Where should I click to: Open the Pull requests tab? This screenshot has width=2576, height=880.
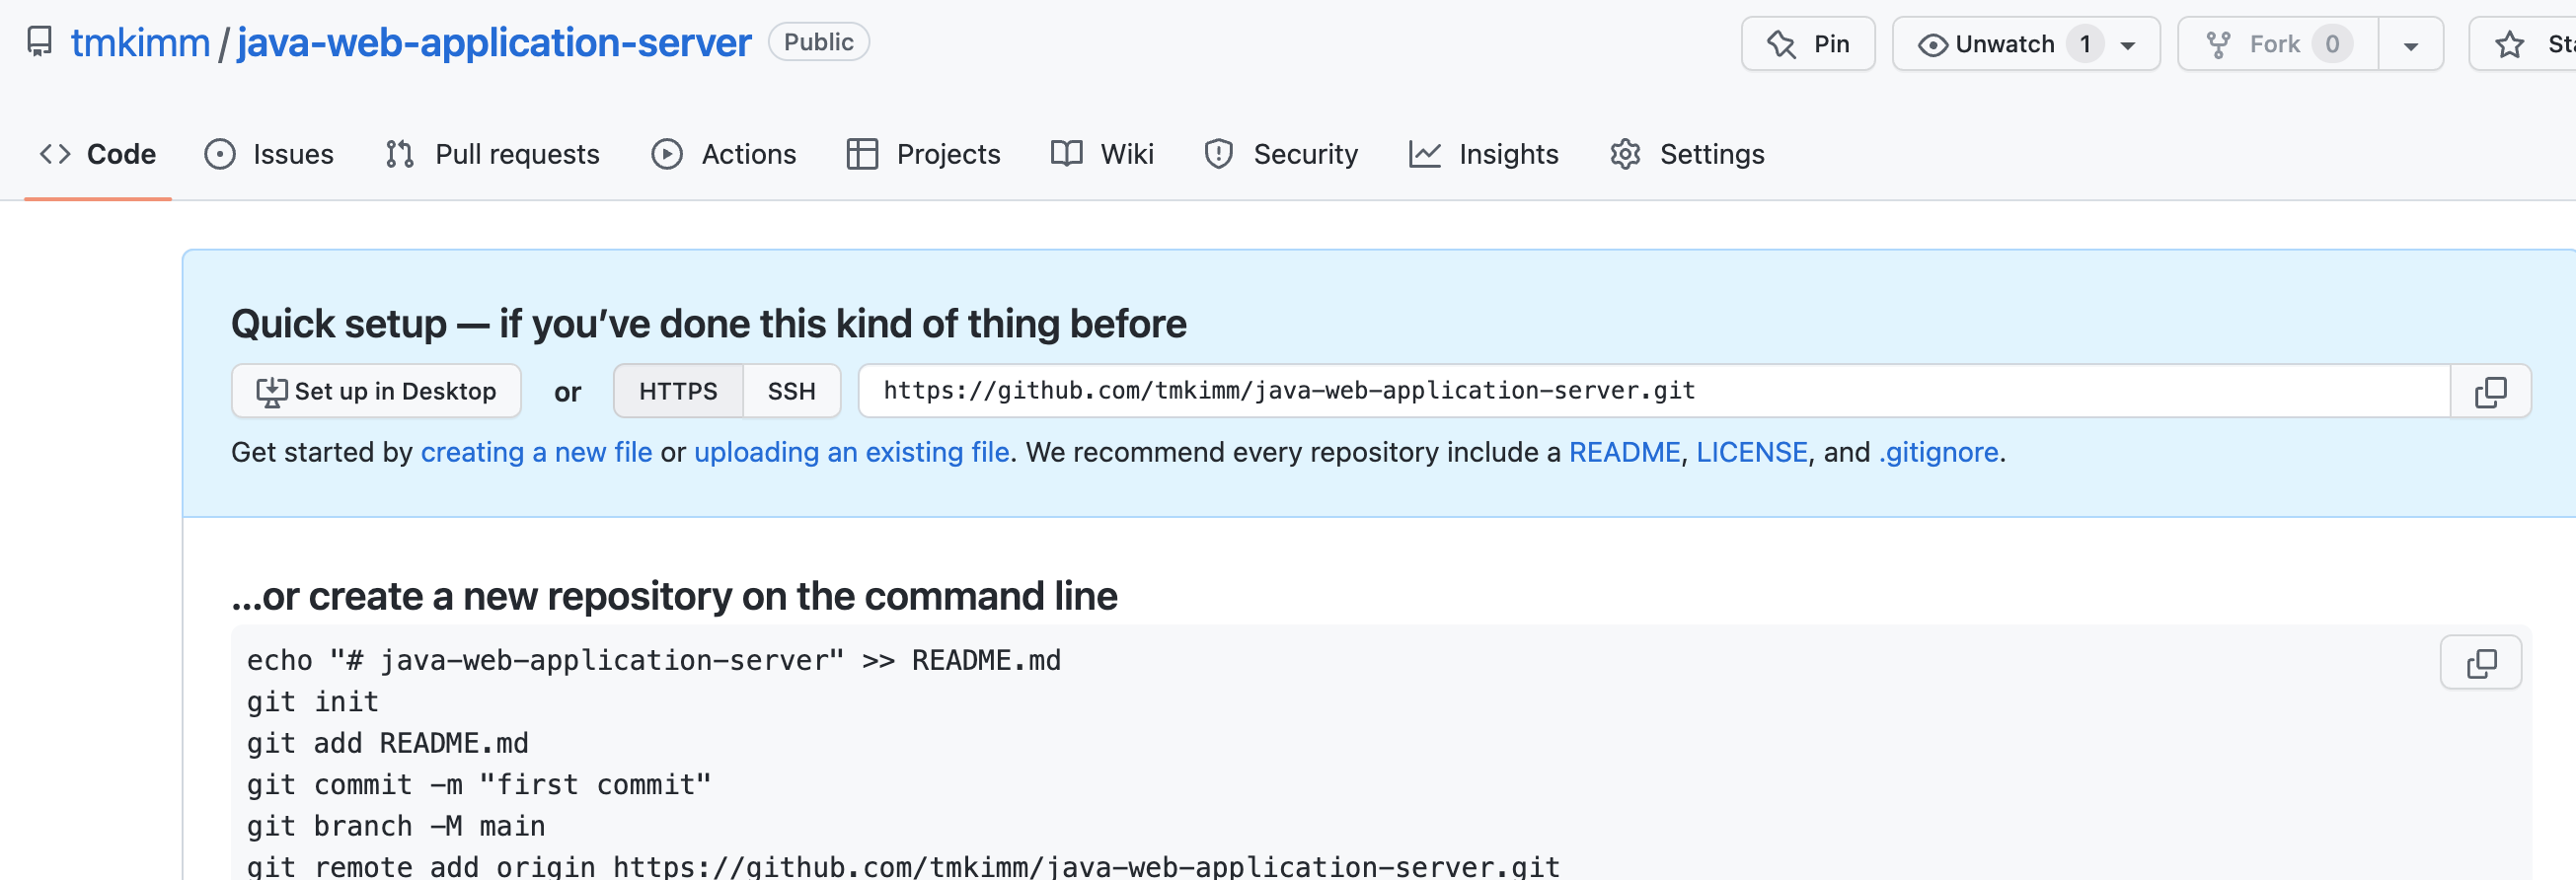click(492, 154)
